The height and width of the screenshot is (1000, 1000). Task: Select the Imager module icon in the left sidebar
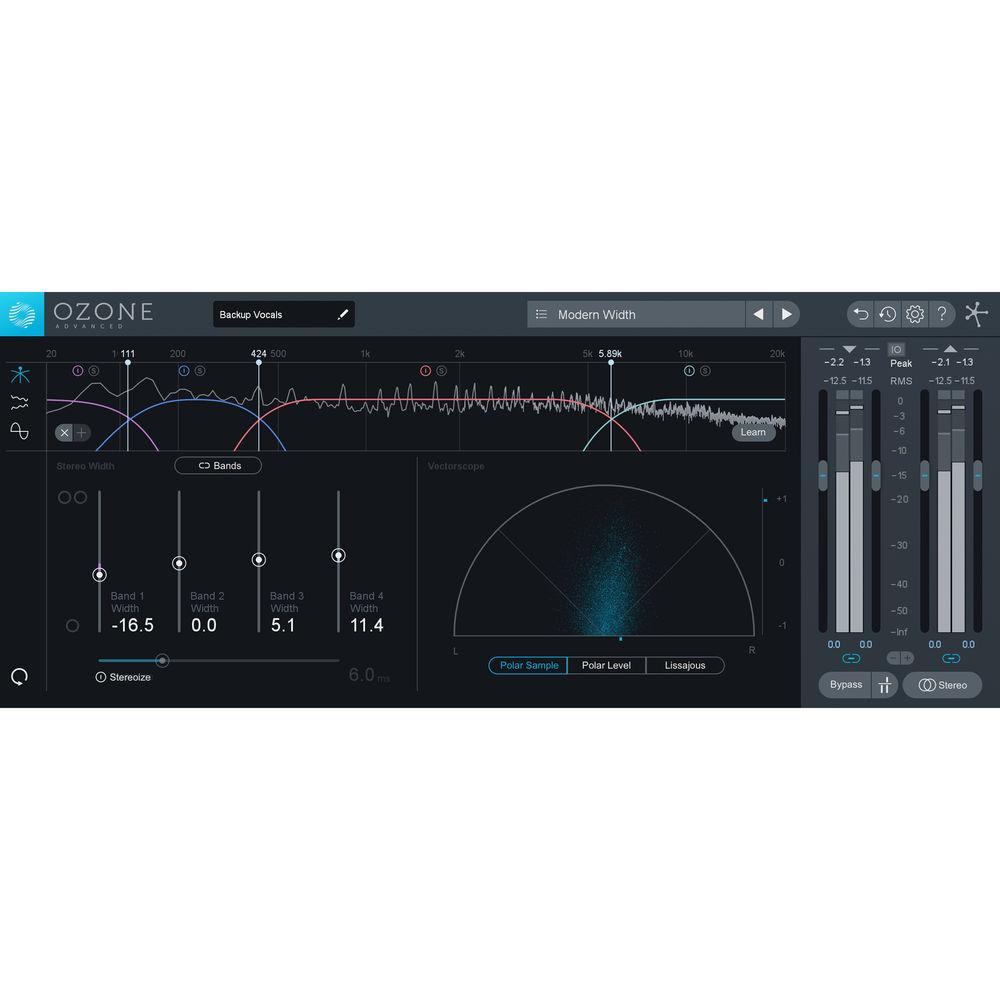click(x=21, y=375)
